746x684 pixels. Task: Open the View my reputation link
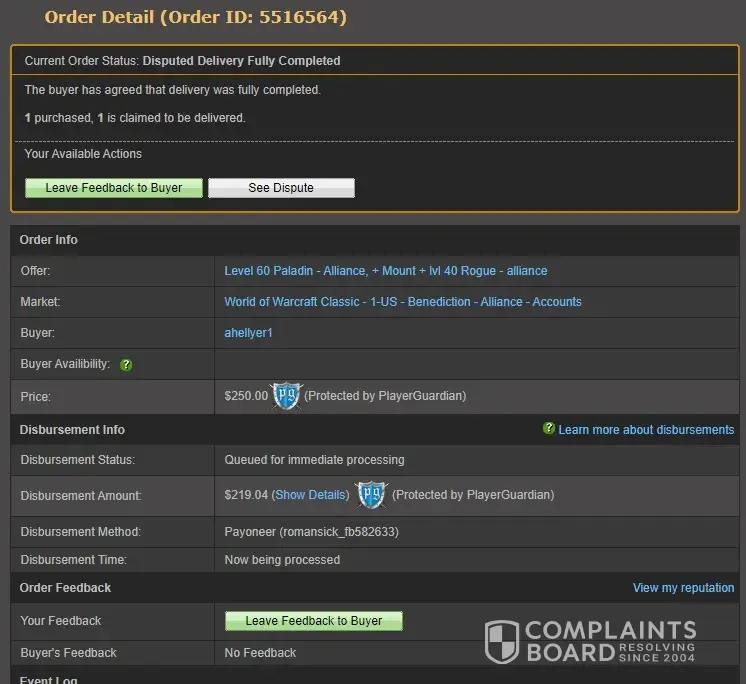[683, 588]
